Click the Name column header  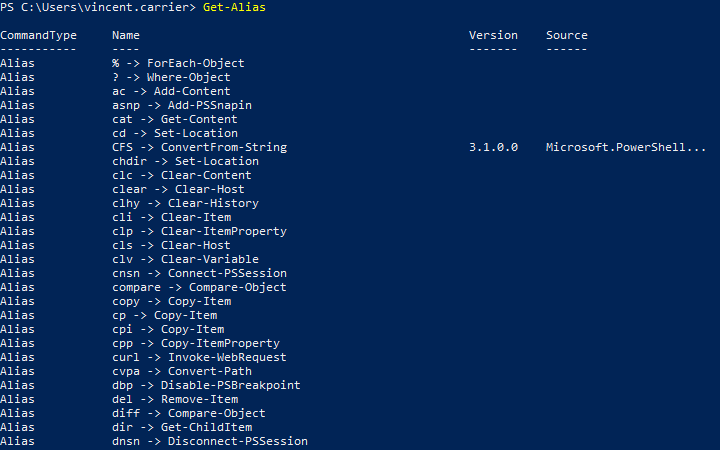pyautogui.click(x=126, y=35)
